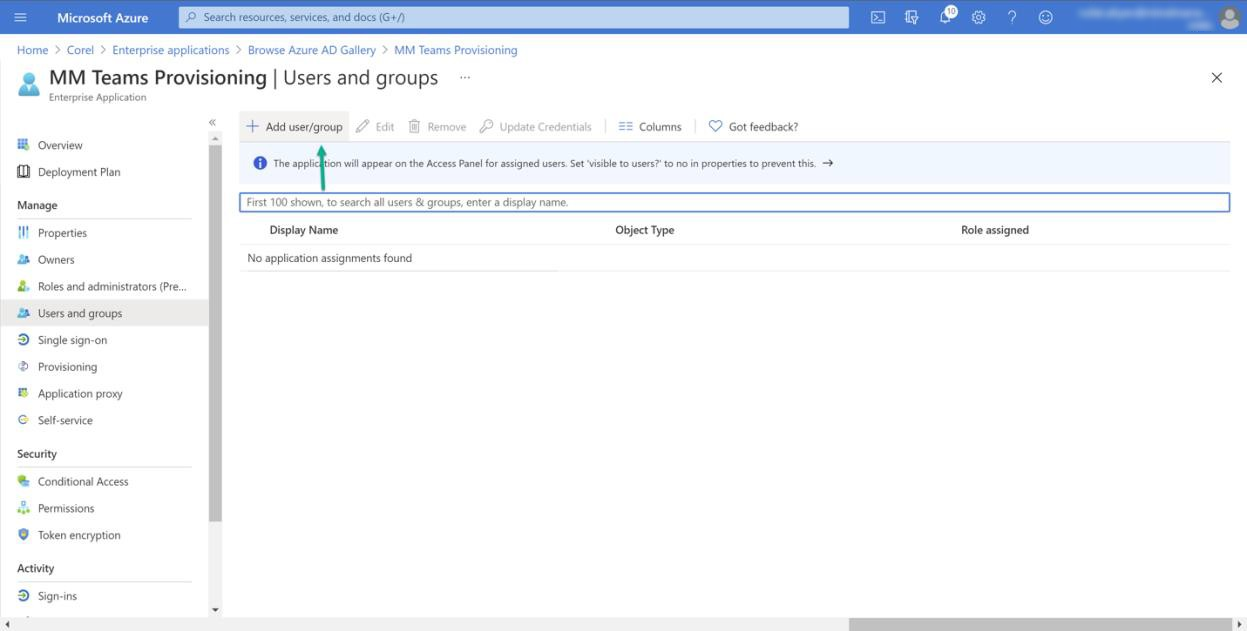Open the Azure portal hamburger menu
Viewport: 1247px width, 631px height.
21,17
